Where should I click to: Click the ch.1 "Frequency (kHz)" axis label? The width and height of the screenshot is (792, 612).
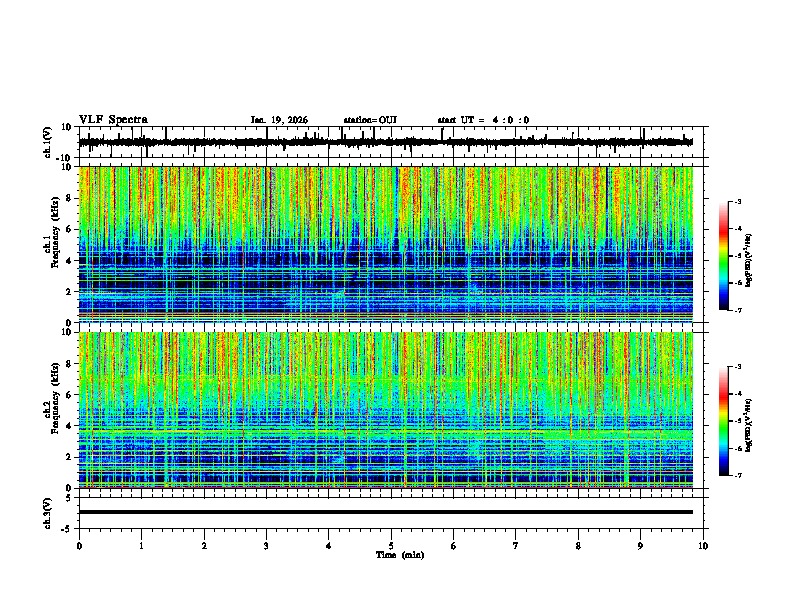55,232
